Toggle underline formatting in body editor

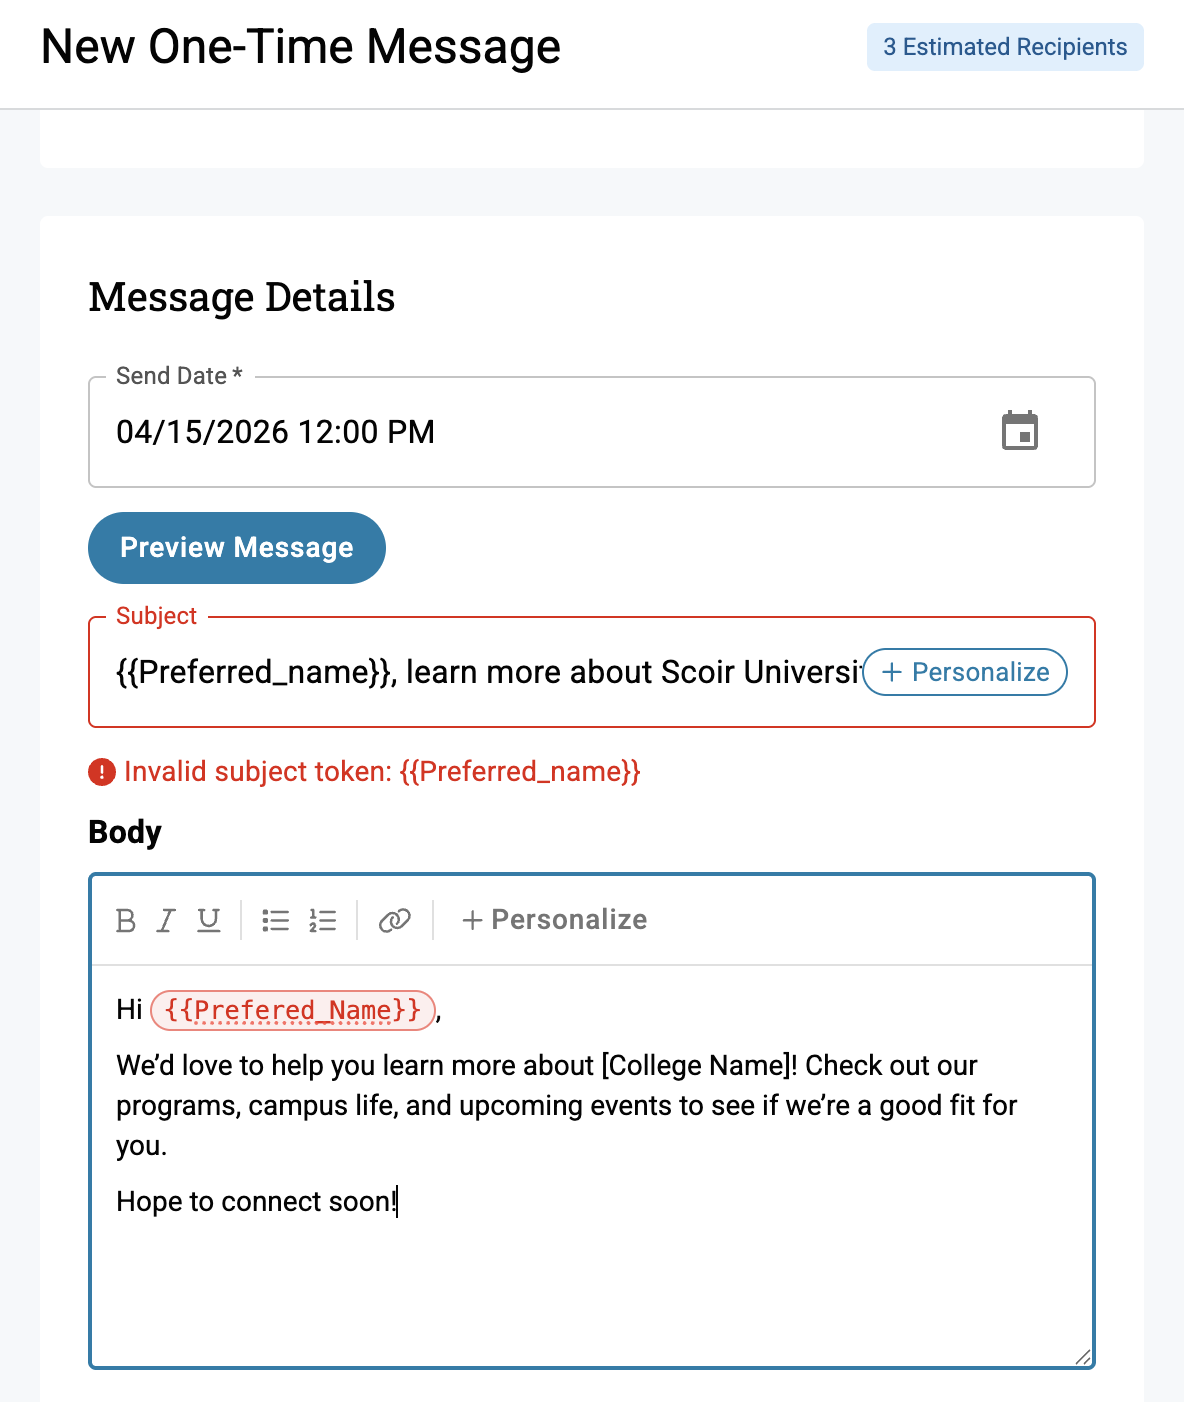pyautogui.click(x=208, y=920)
